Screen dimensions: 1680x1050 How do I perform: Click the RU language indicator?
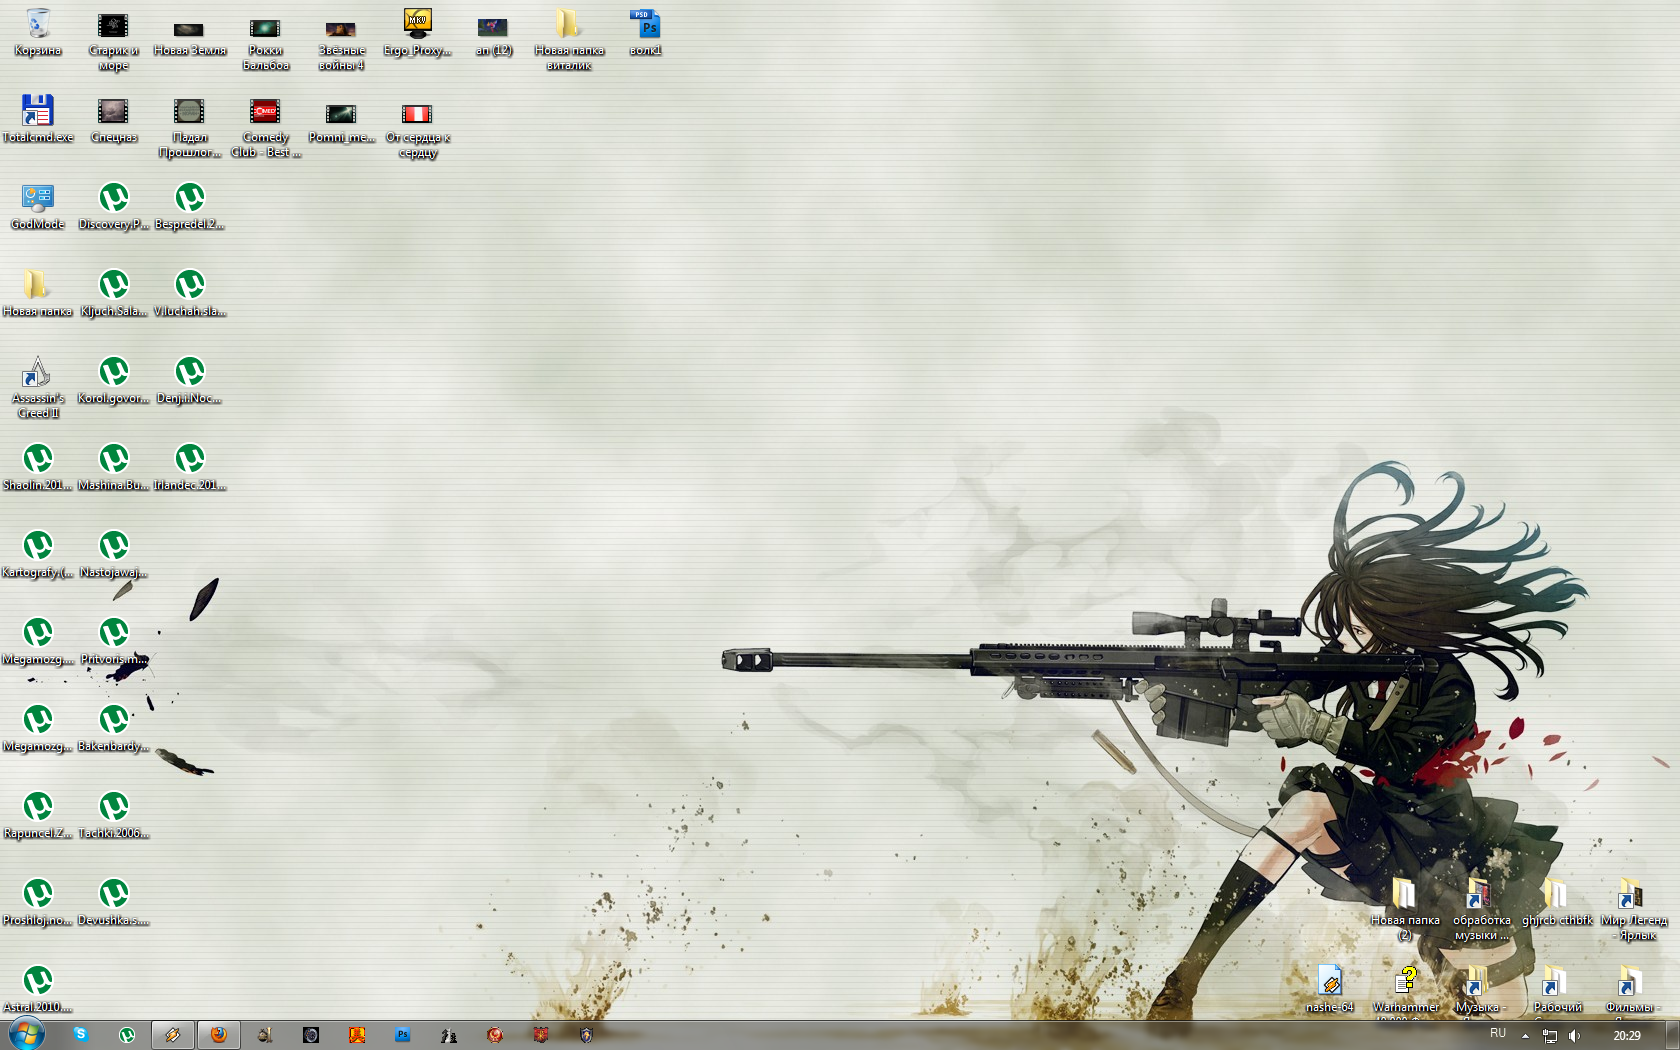1498,1034
